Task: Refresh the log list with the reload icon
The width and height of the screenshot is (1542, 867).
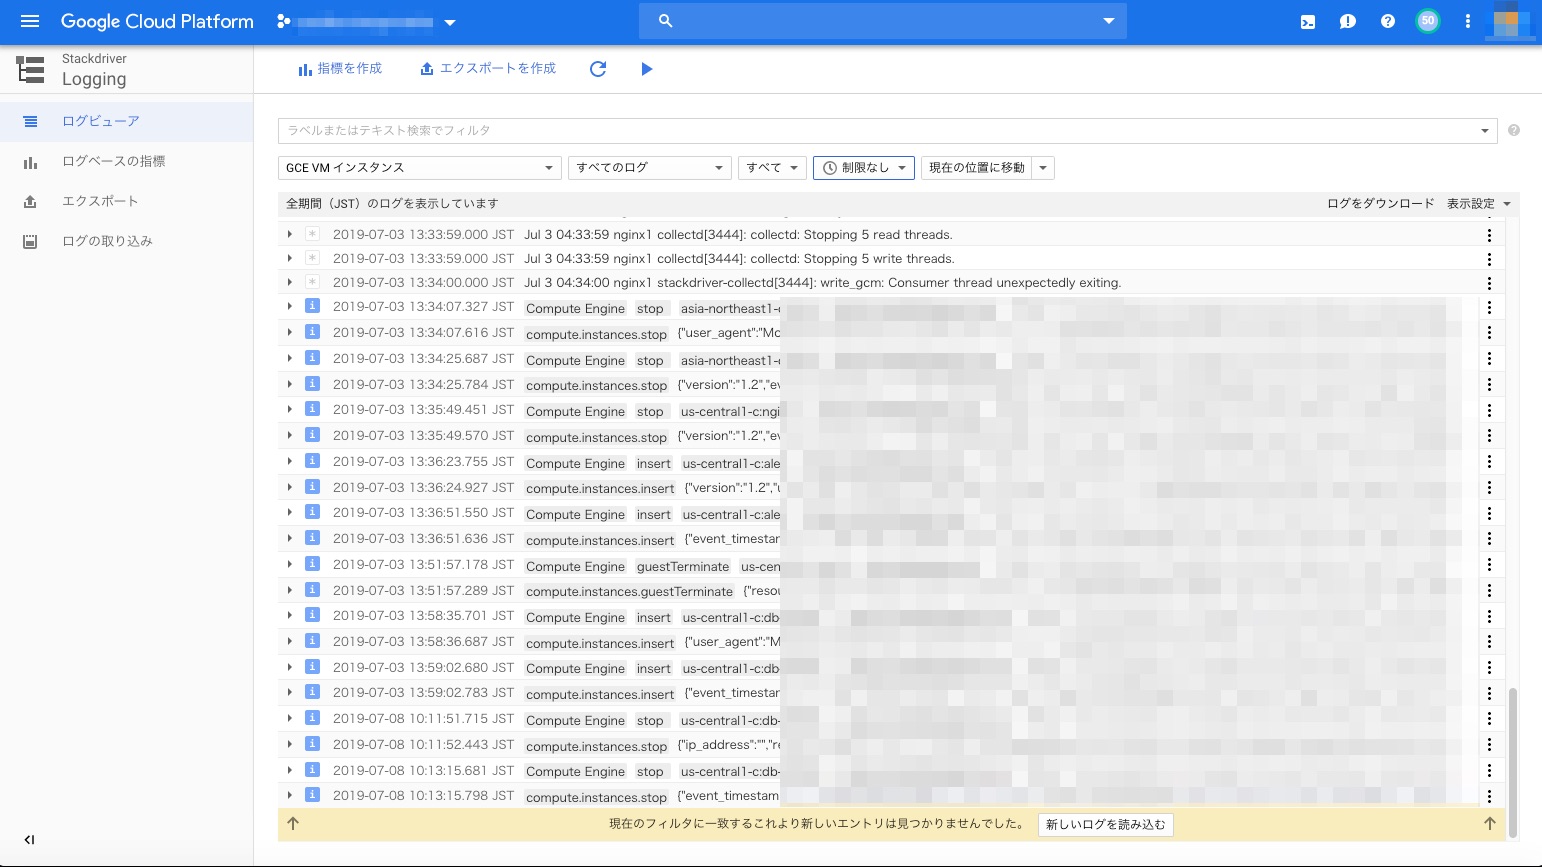Action: [x=597, y=68]
